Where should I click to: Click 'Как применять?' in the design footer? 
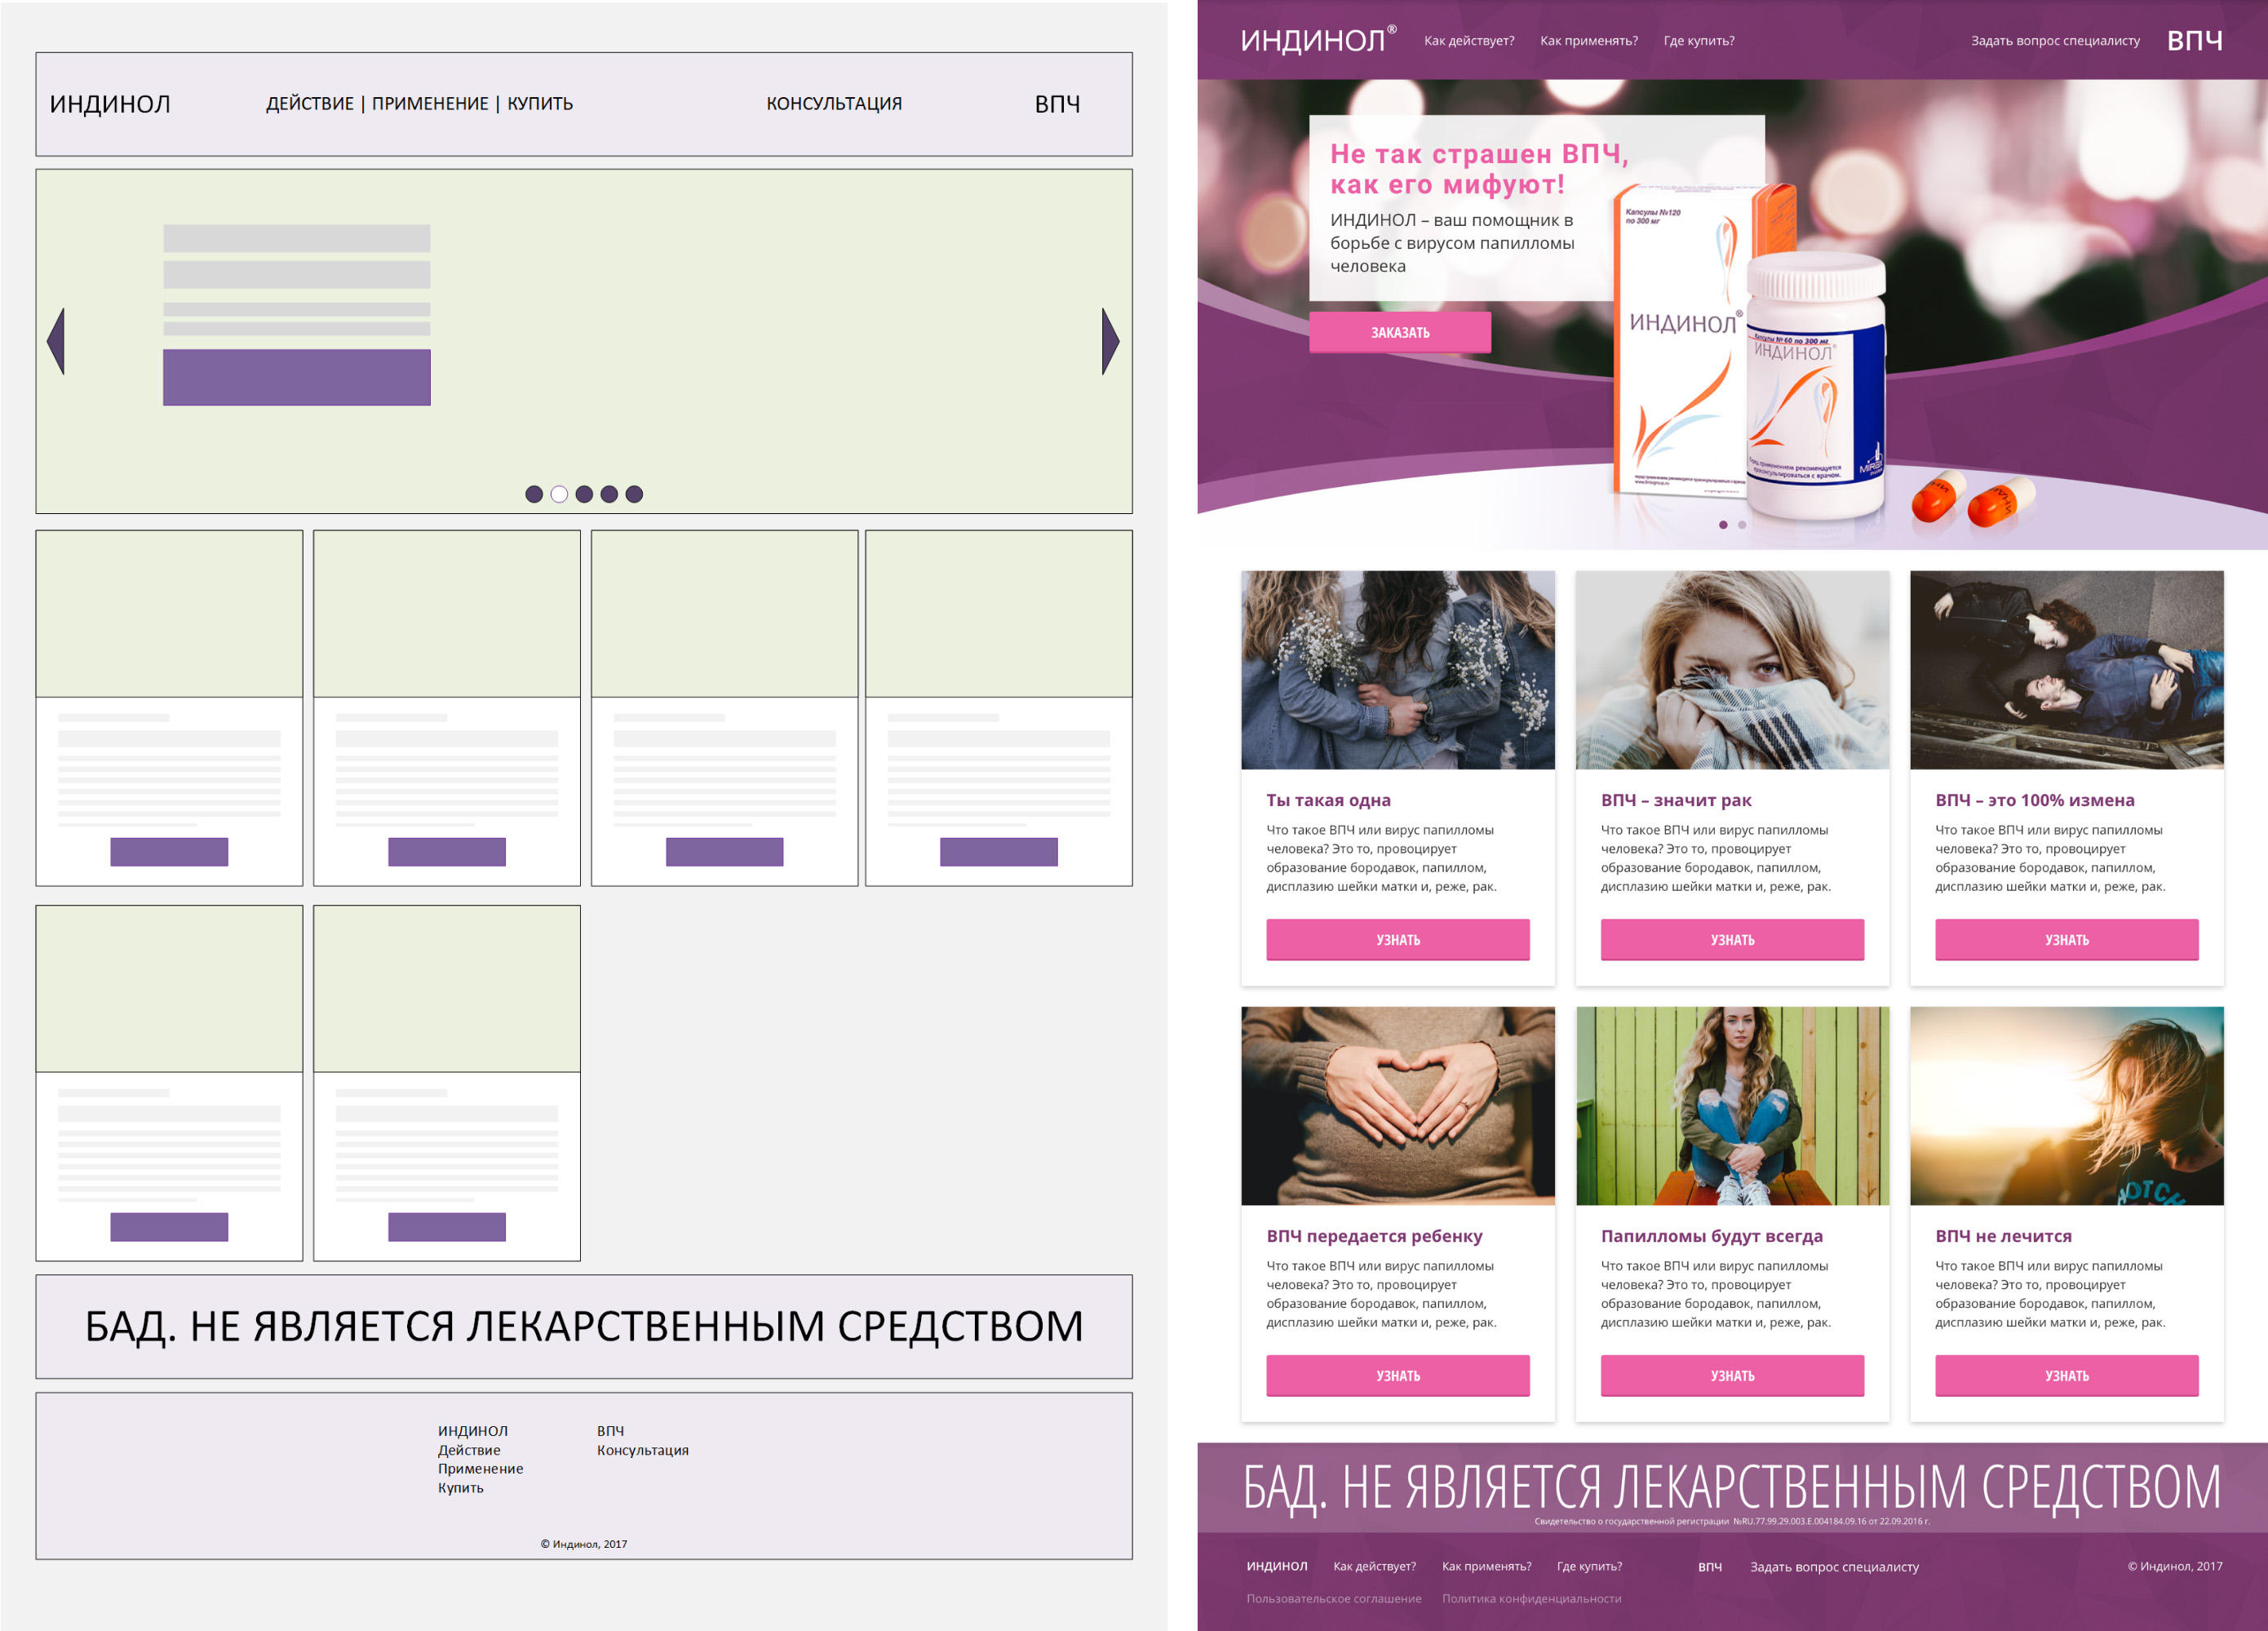[x=1486, y=1566]
